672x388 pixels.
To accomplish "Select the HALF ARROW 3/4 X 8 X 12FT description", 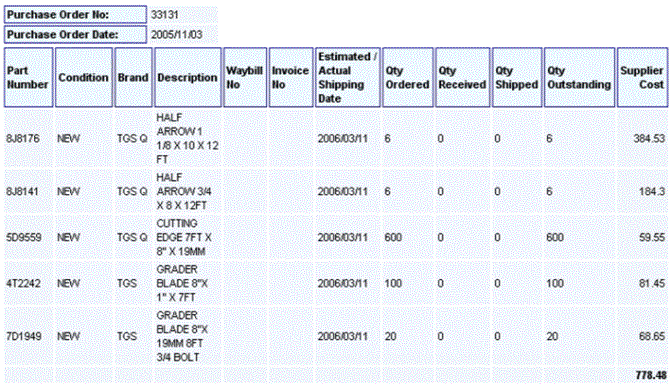I will pos(184,191).
